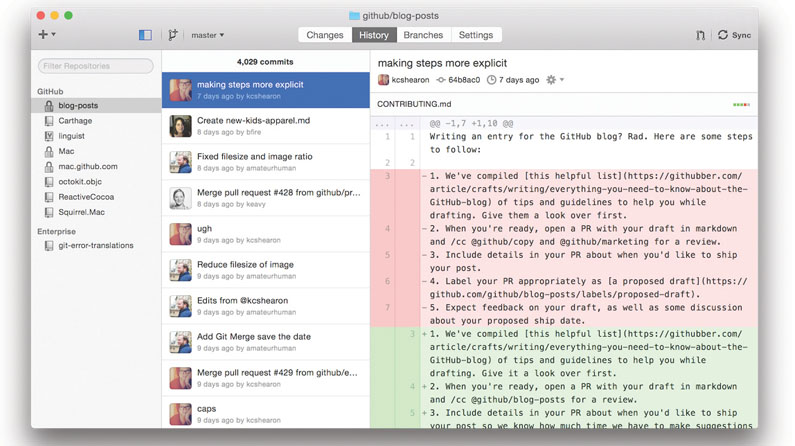795x446 pixels.
Task: Focus the Filter Repositories field
Action: pyautogui.click(x=95, y=66)
